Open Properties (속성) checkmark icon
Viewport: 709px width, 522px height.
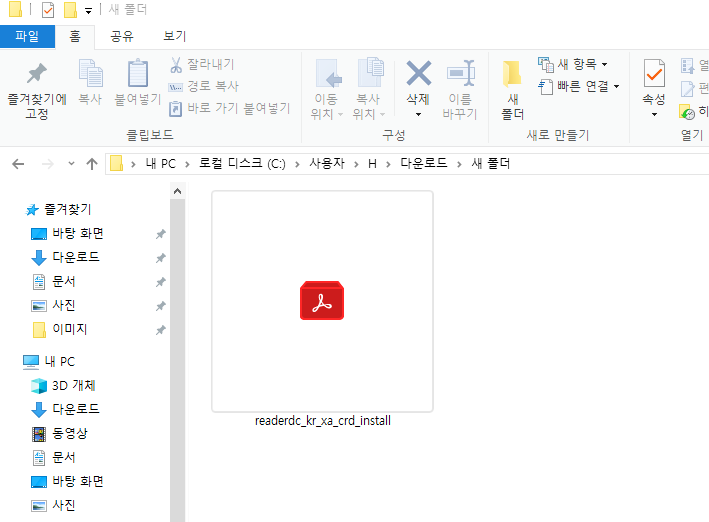[654, 73]
